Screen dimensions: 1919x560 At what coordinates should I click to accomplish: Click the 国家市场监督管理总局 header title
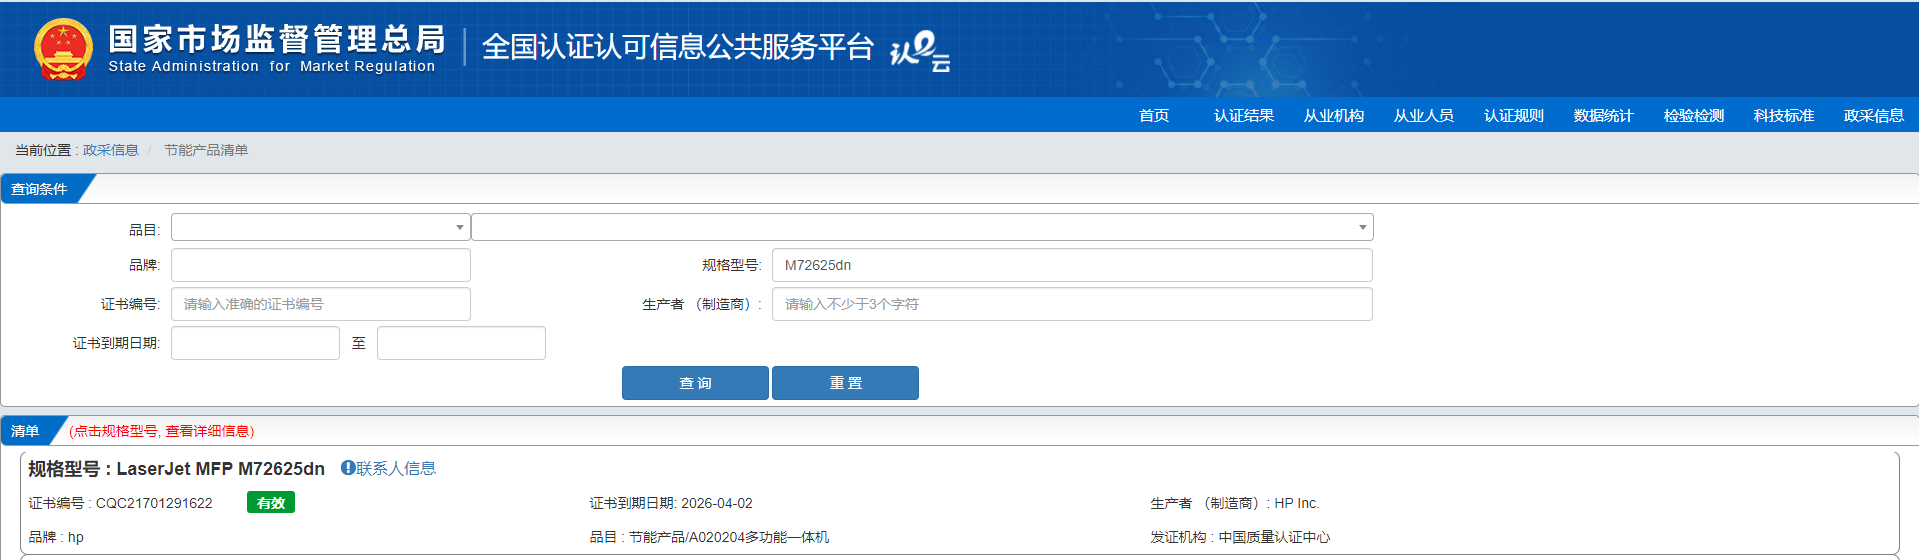pyautogui.click(x=277, y=39)
